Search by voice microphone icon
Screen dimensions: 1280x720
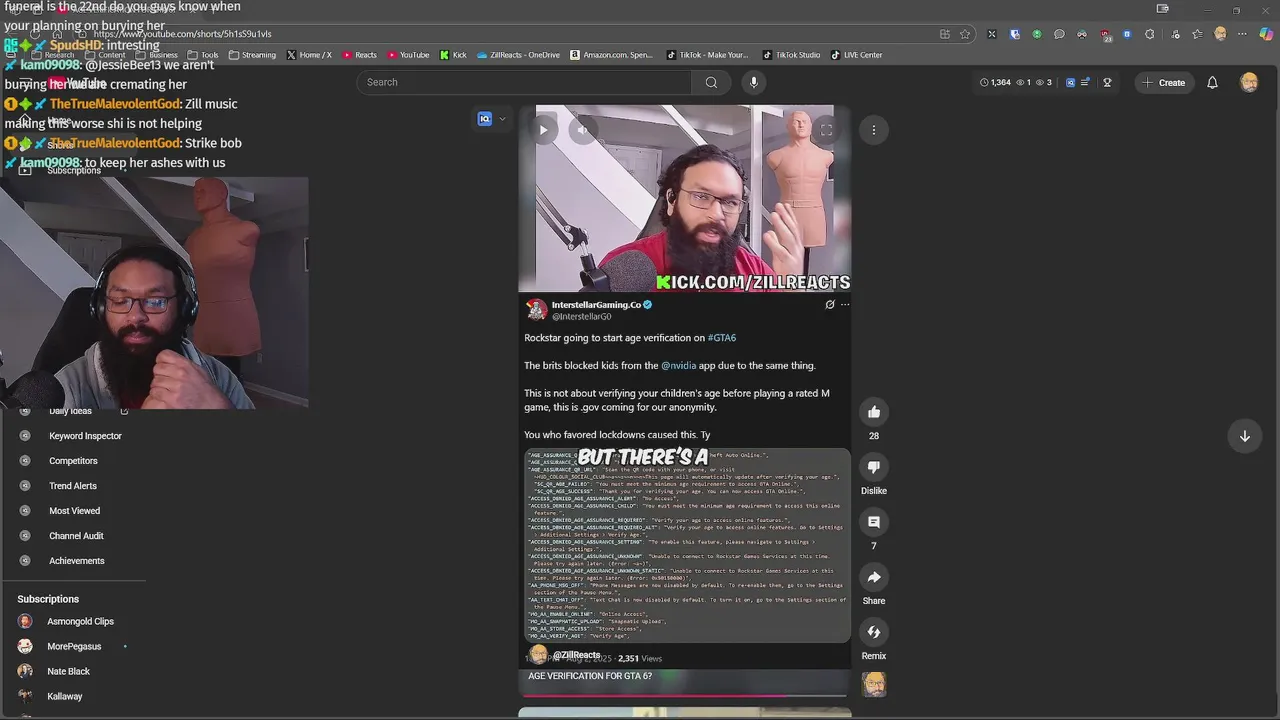coord(754,82)
